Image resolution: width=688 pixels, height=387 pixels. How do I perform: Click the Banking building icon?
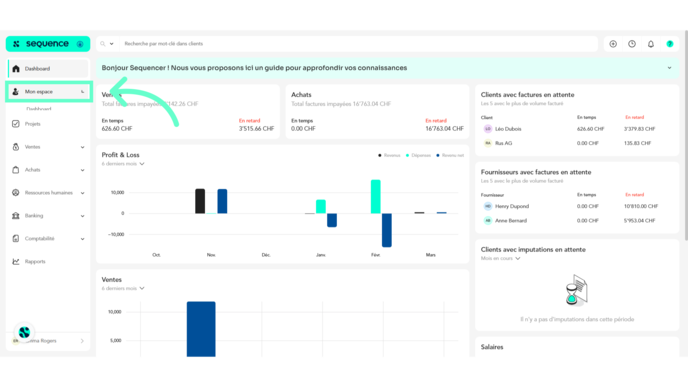(16, 216)
